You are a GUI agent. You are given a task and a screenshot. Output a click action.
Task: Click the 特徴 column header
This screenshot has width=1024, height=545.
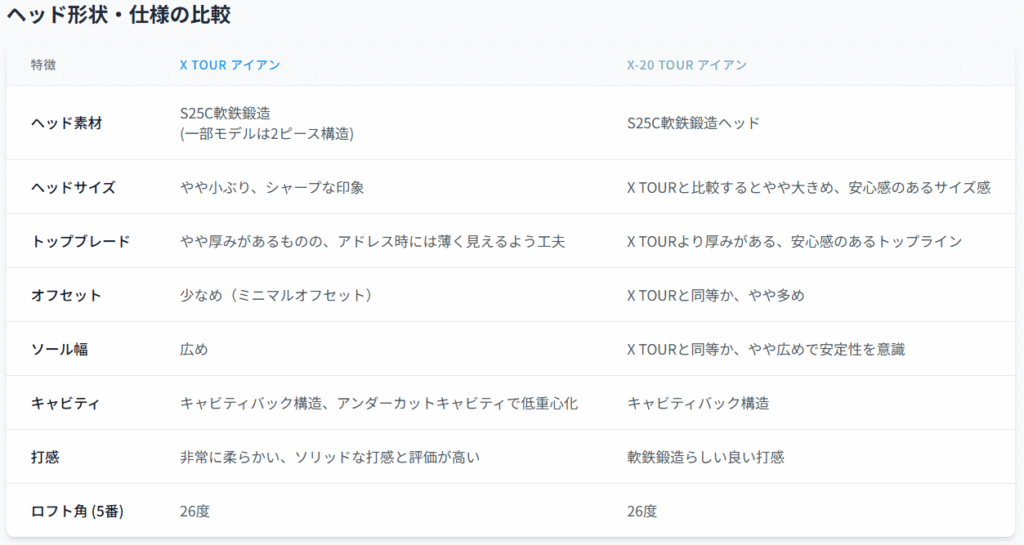coord(43,65)
